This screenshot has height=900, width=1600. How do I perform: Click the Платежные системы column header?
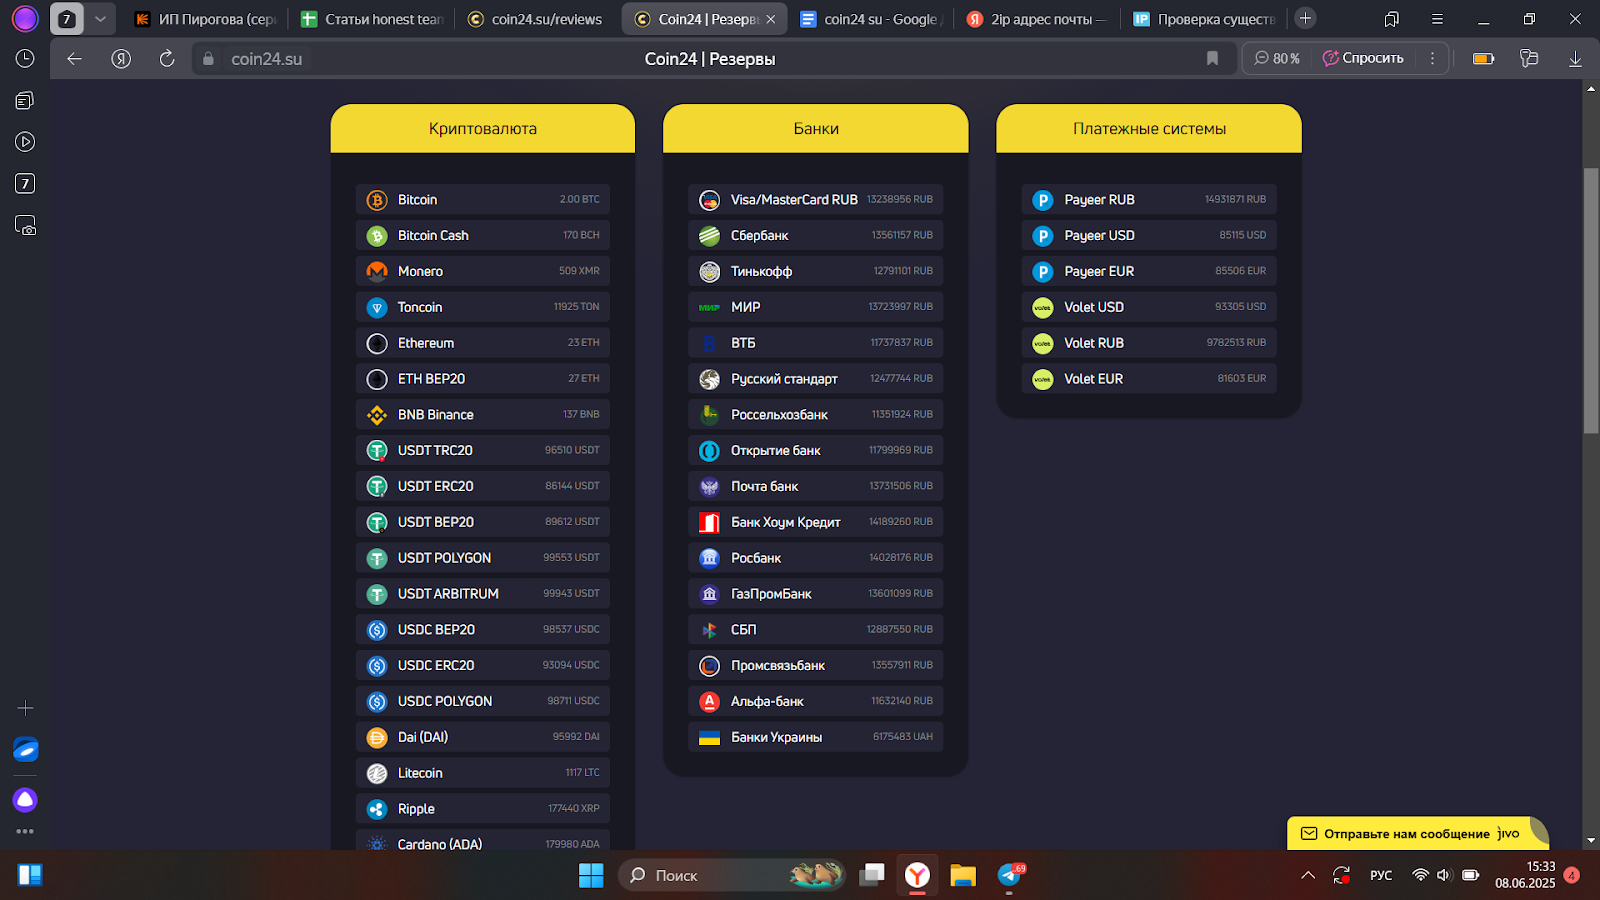pos(1149,129)
